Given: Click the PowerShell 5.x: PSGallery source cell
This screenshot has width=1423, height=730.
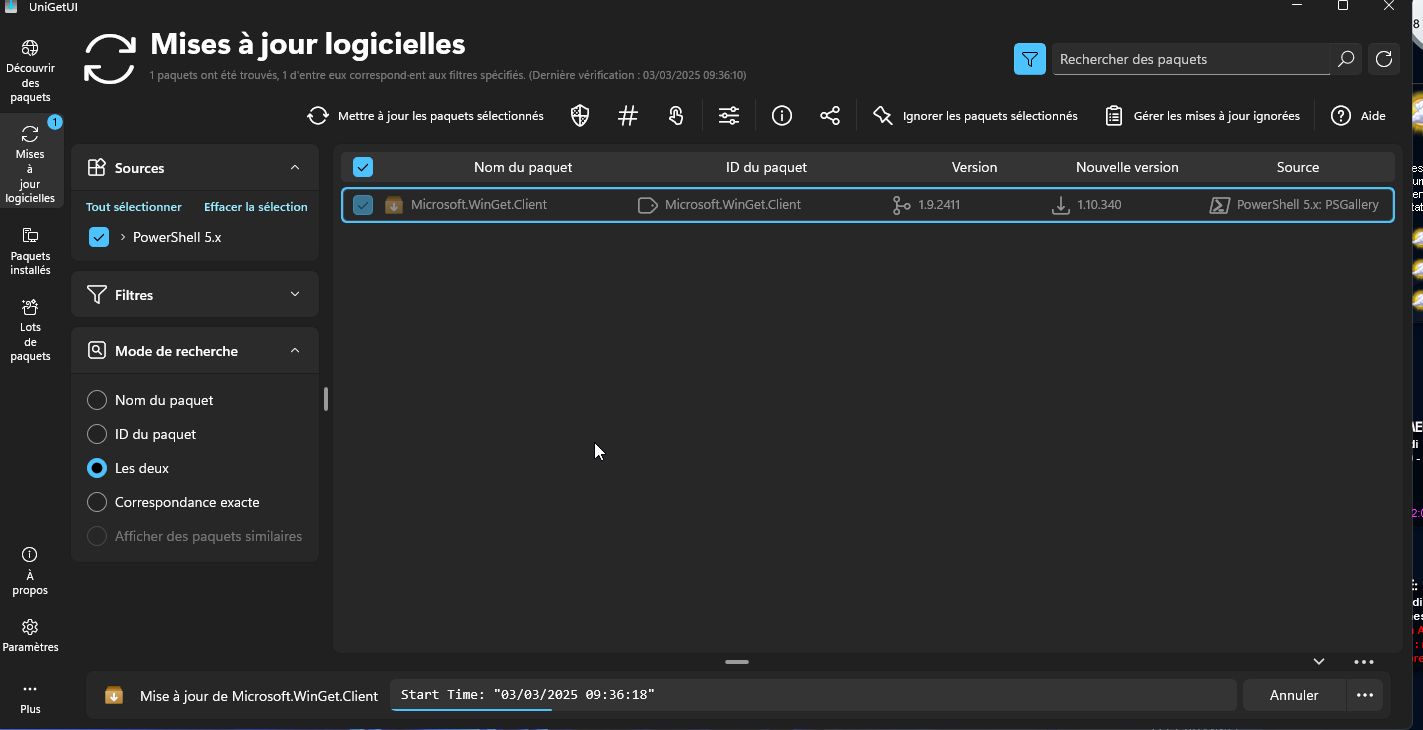Looking at the screenshot, I should pyautogui.click(x=1308, y=205).
